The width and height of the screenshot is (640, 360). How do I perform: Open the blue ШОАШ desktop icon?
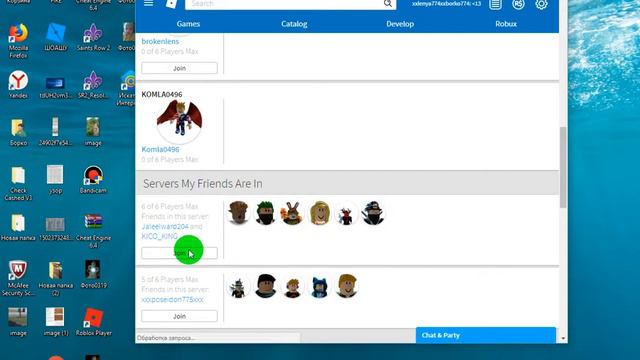tap(56, 38)
